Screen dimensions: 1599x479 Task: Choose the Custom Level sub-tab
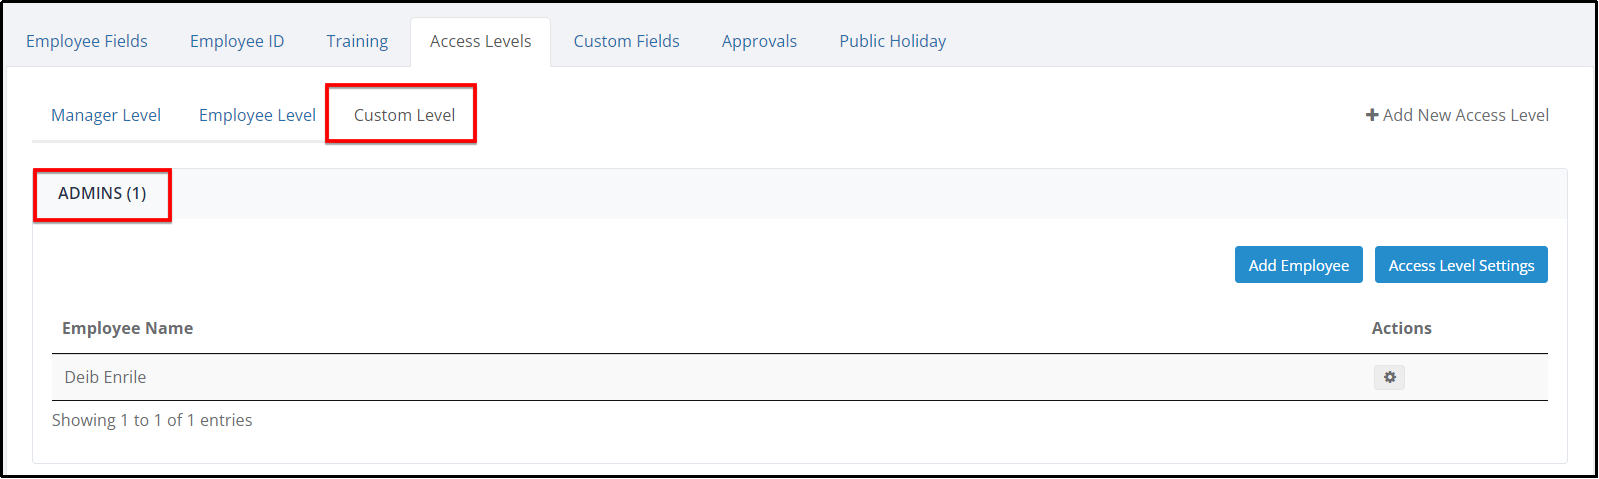pos(404,115)
